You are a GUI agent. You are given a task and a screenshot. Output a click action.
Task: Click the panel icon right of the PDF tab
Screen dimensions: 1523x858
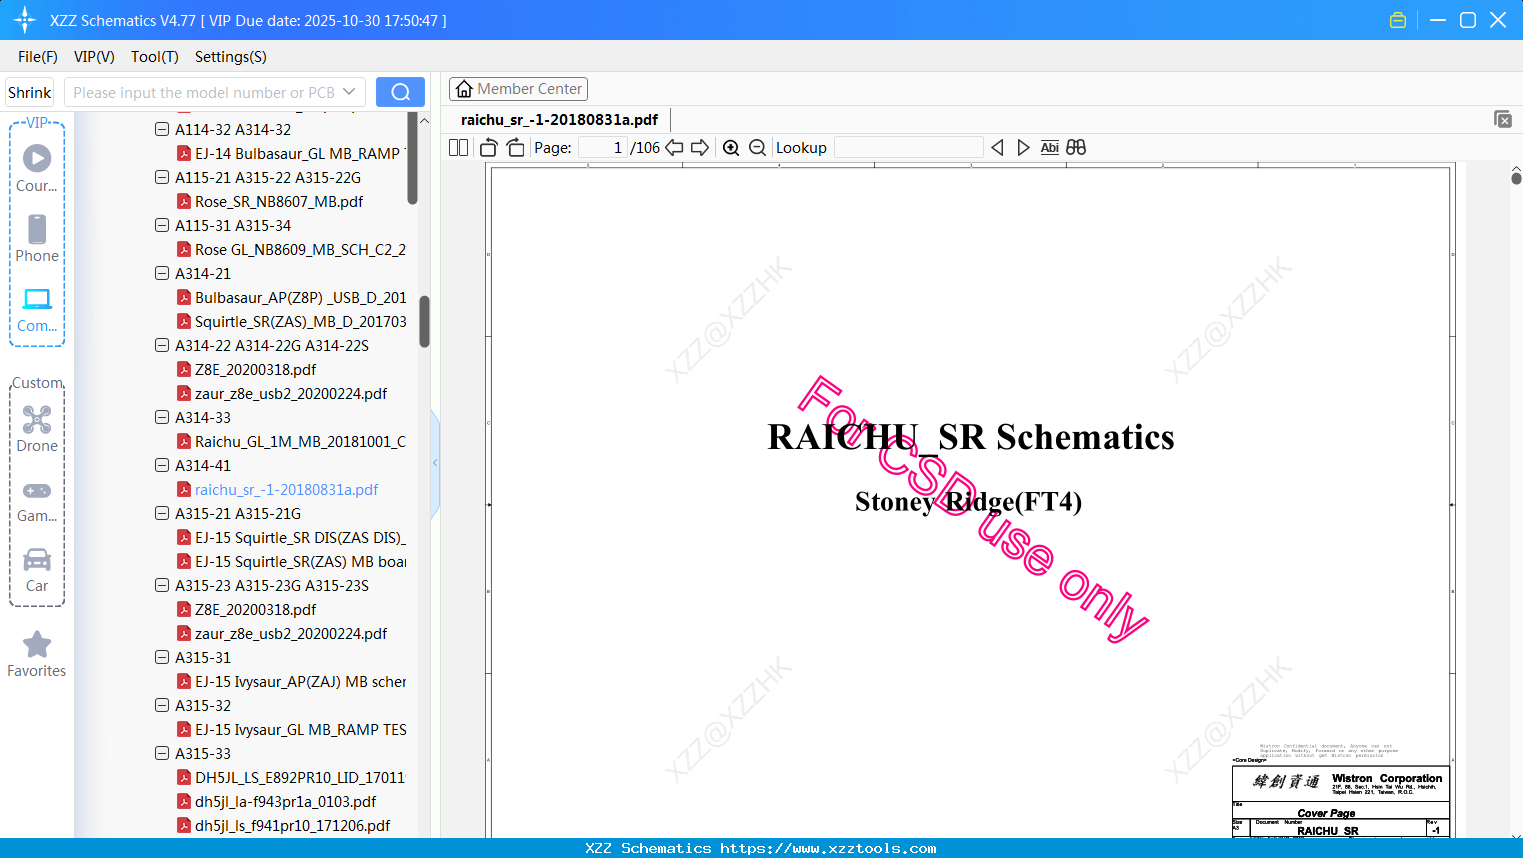coord(1502,119)
